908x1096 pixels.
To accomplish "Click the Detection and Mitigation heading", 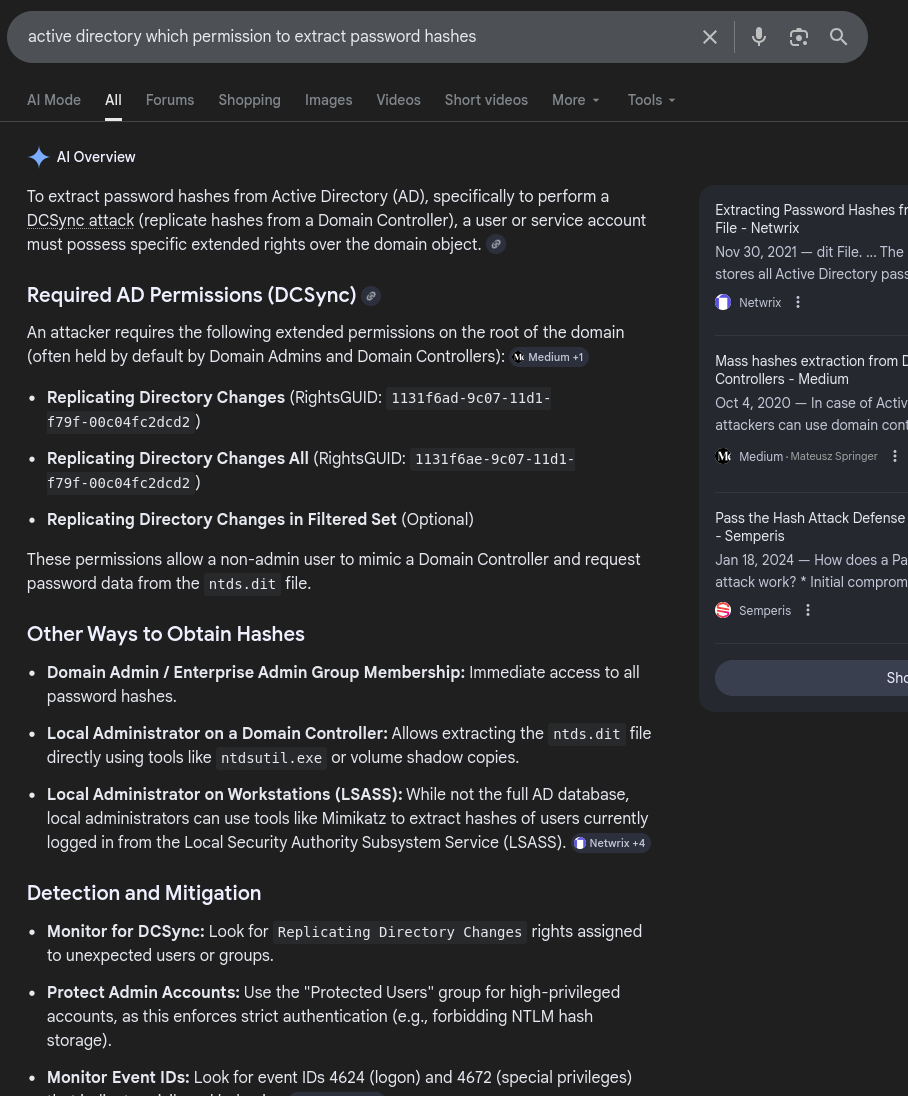I will [144, 893].
